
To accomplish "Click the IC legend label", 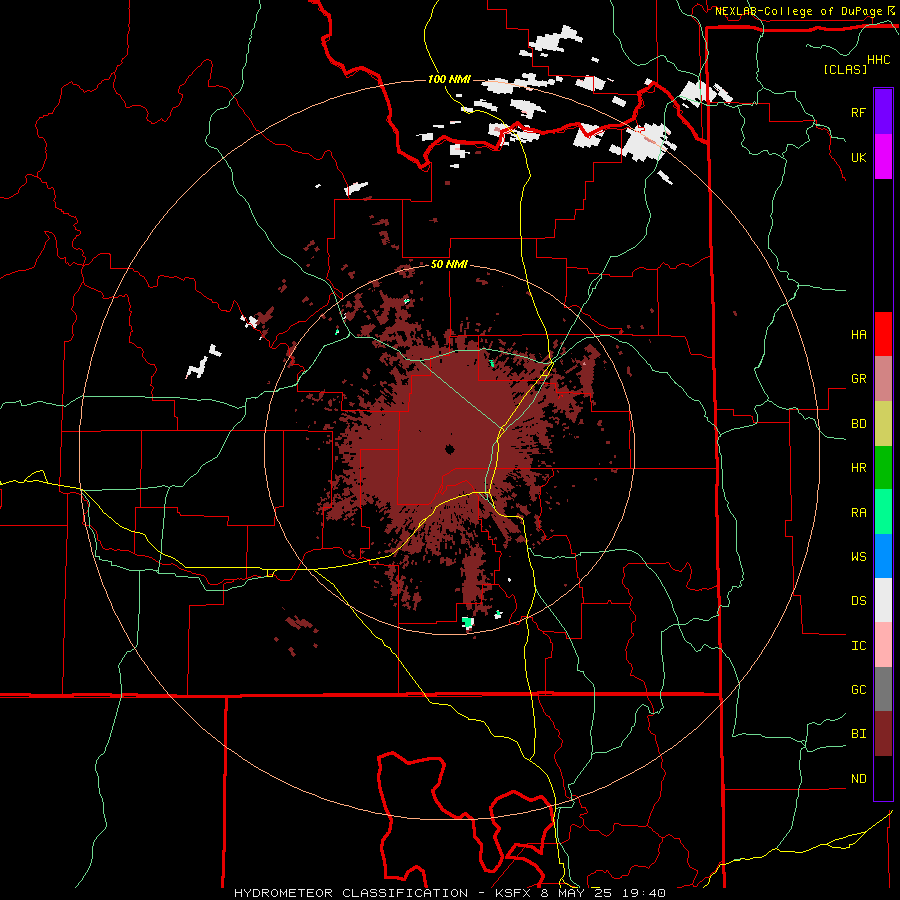I will (858, 646).
